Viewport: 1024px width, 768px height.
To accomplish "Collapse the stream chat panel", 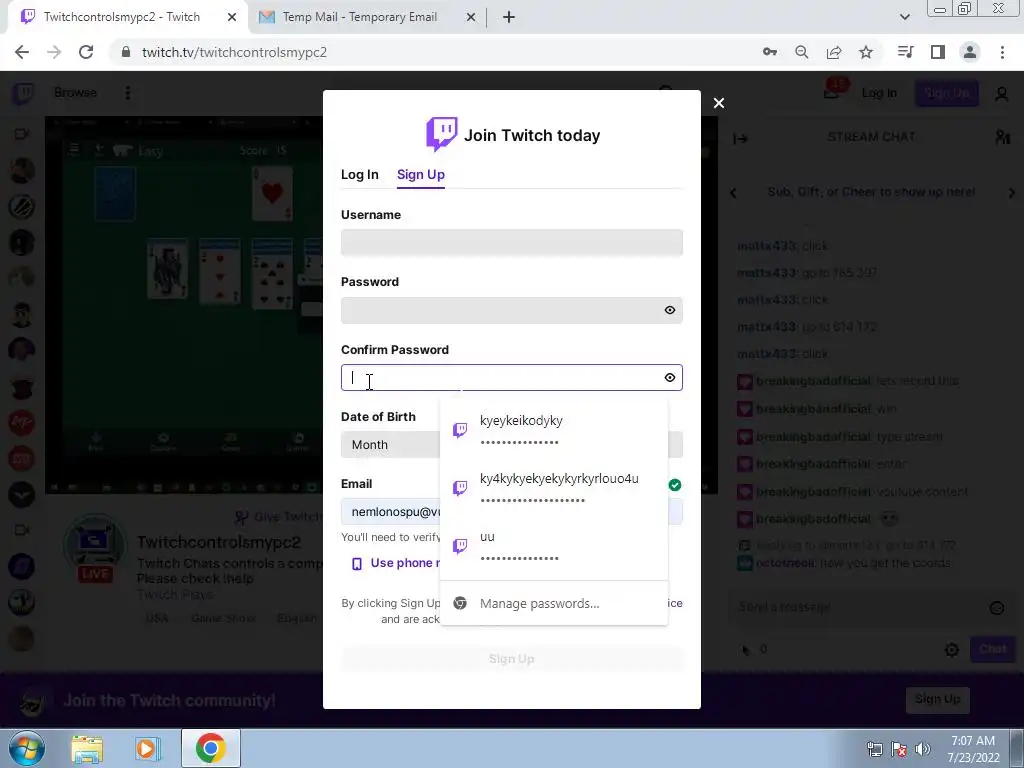I will (x=740, y=138).
